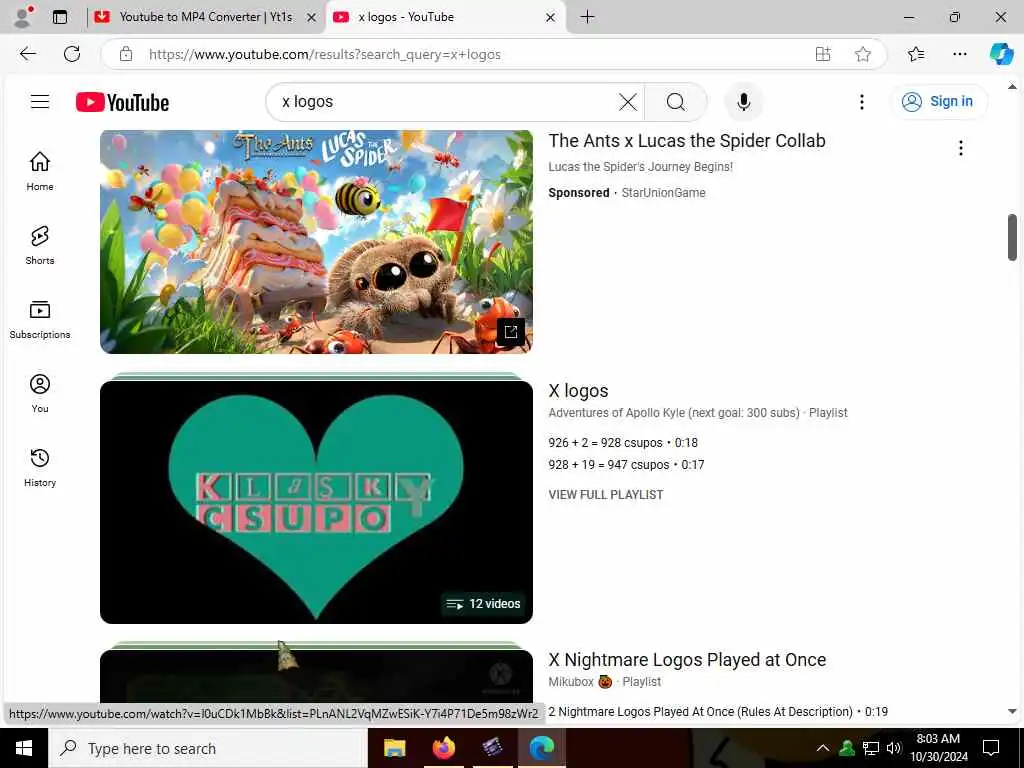Screen dimensions: 1024x768
Task: Click the scrollbar up arrow
Action: point(1012,86)
